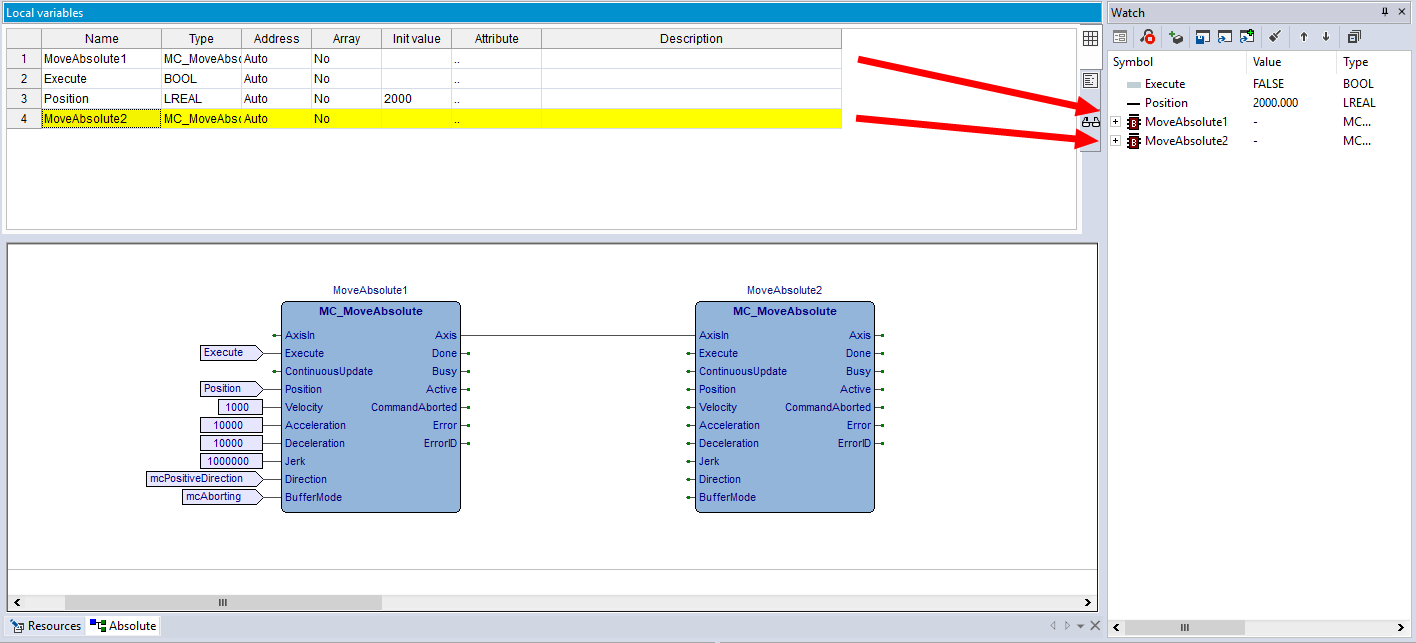
Task: Click the grid view icon beside the variables table
Action: (1091, 39)
